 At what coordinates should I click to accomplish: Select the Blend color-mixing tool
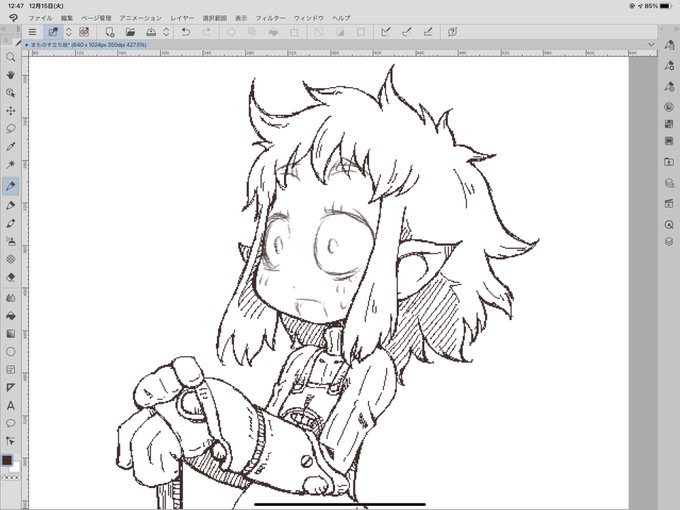10,298
